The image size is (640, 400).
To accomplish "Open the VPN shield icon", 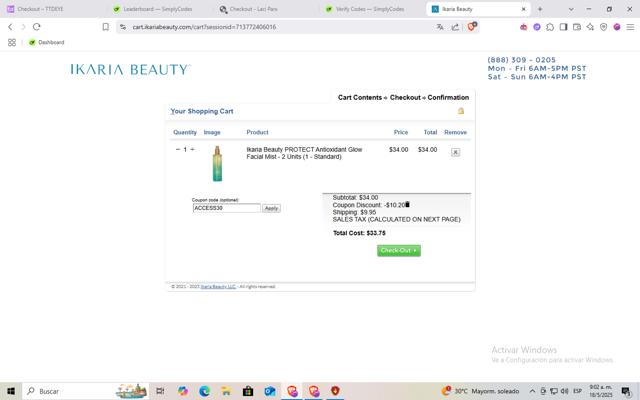I will (x=604, y=27).
